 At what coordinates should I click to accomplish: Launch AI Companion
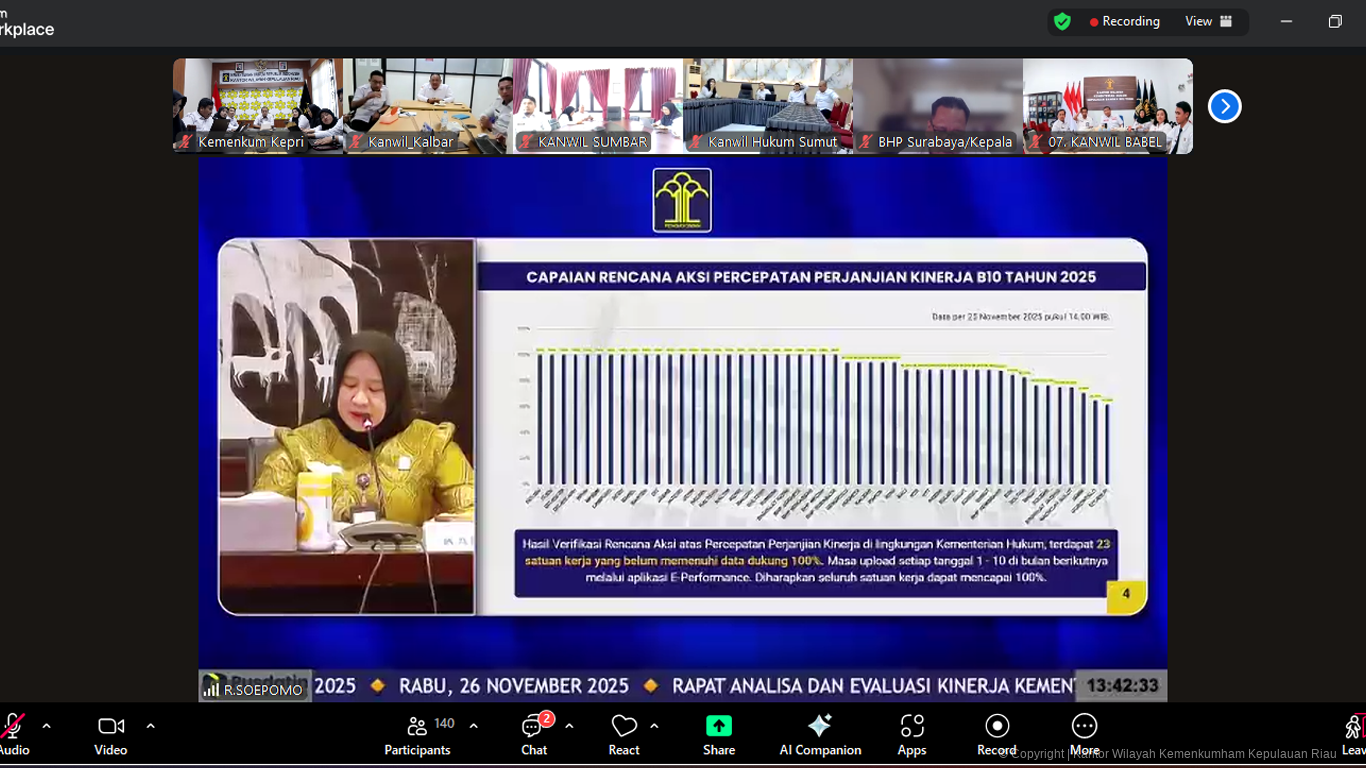pos(820,726)
